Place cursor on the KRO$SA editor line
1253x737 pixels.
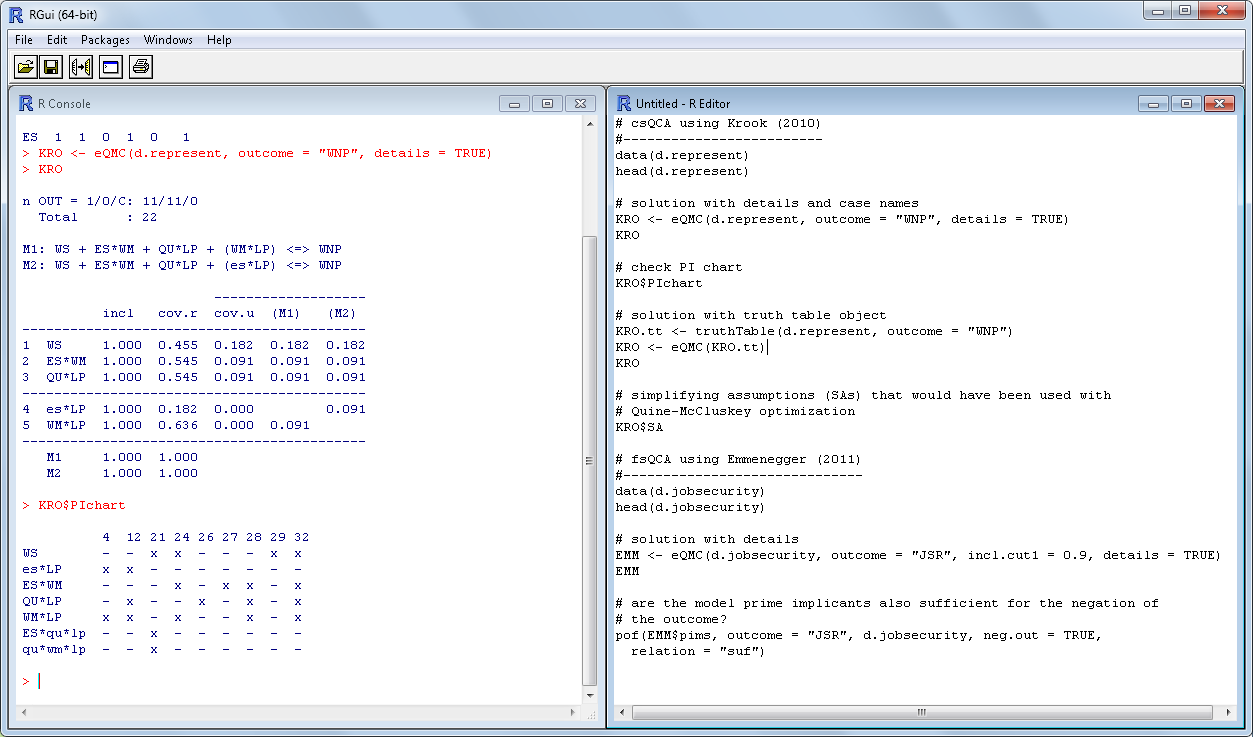click(640, 427)
